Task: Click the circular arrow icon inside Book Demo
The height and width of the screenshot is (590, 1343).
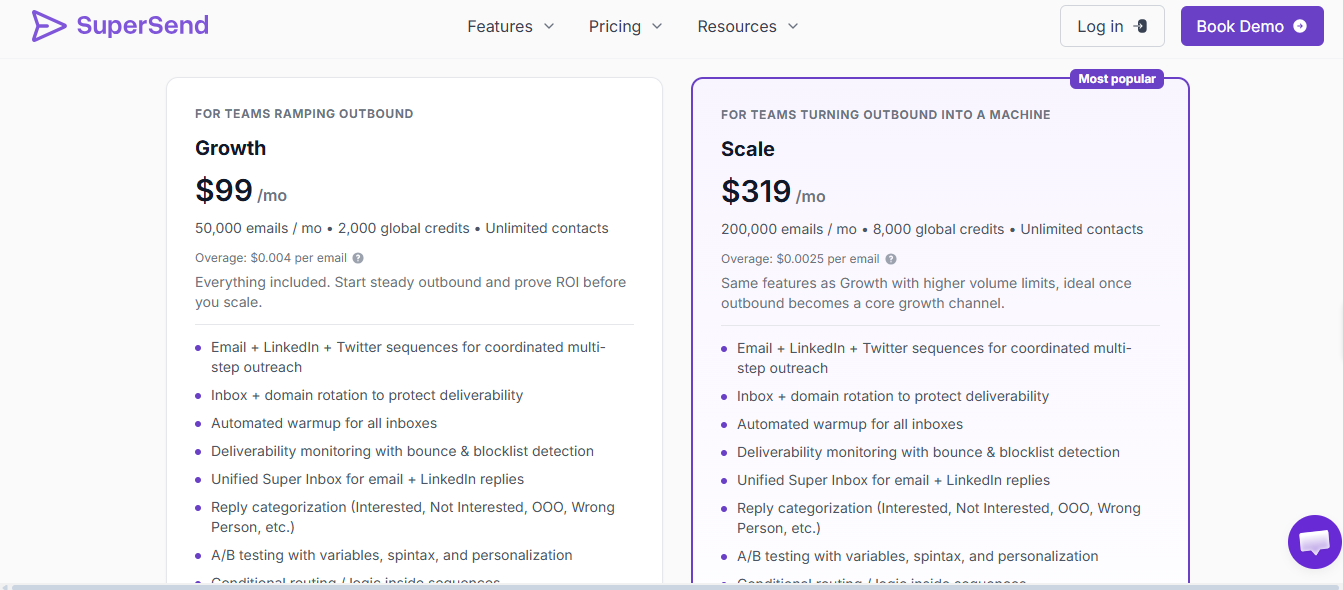Action: pyautogui.click(x=1302, y=25)
